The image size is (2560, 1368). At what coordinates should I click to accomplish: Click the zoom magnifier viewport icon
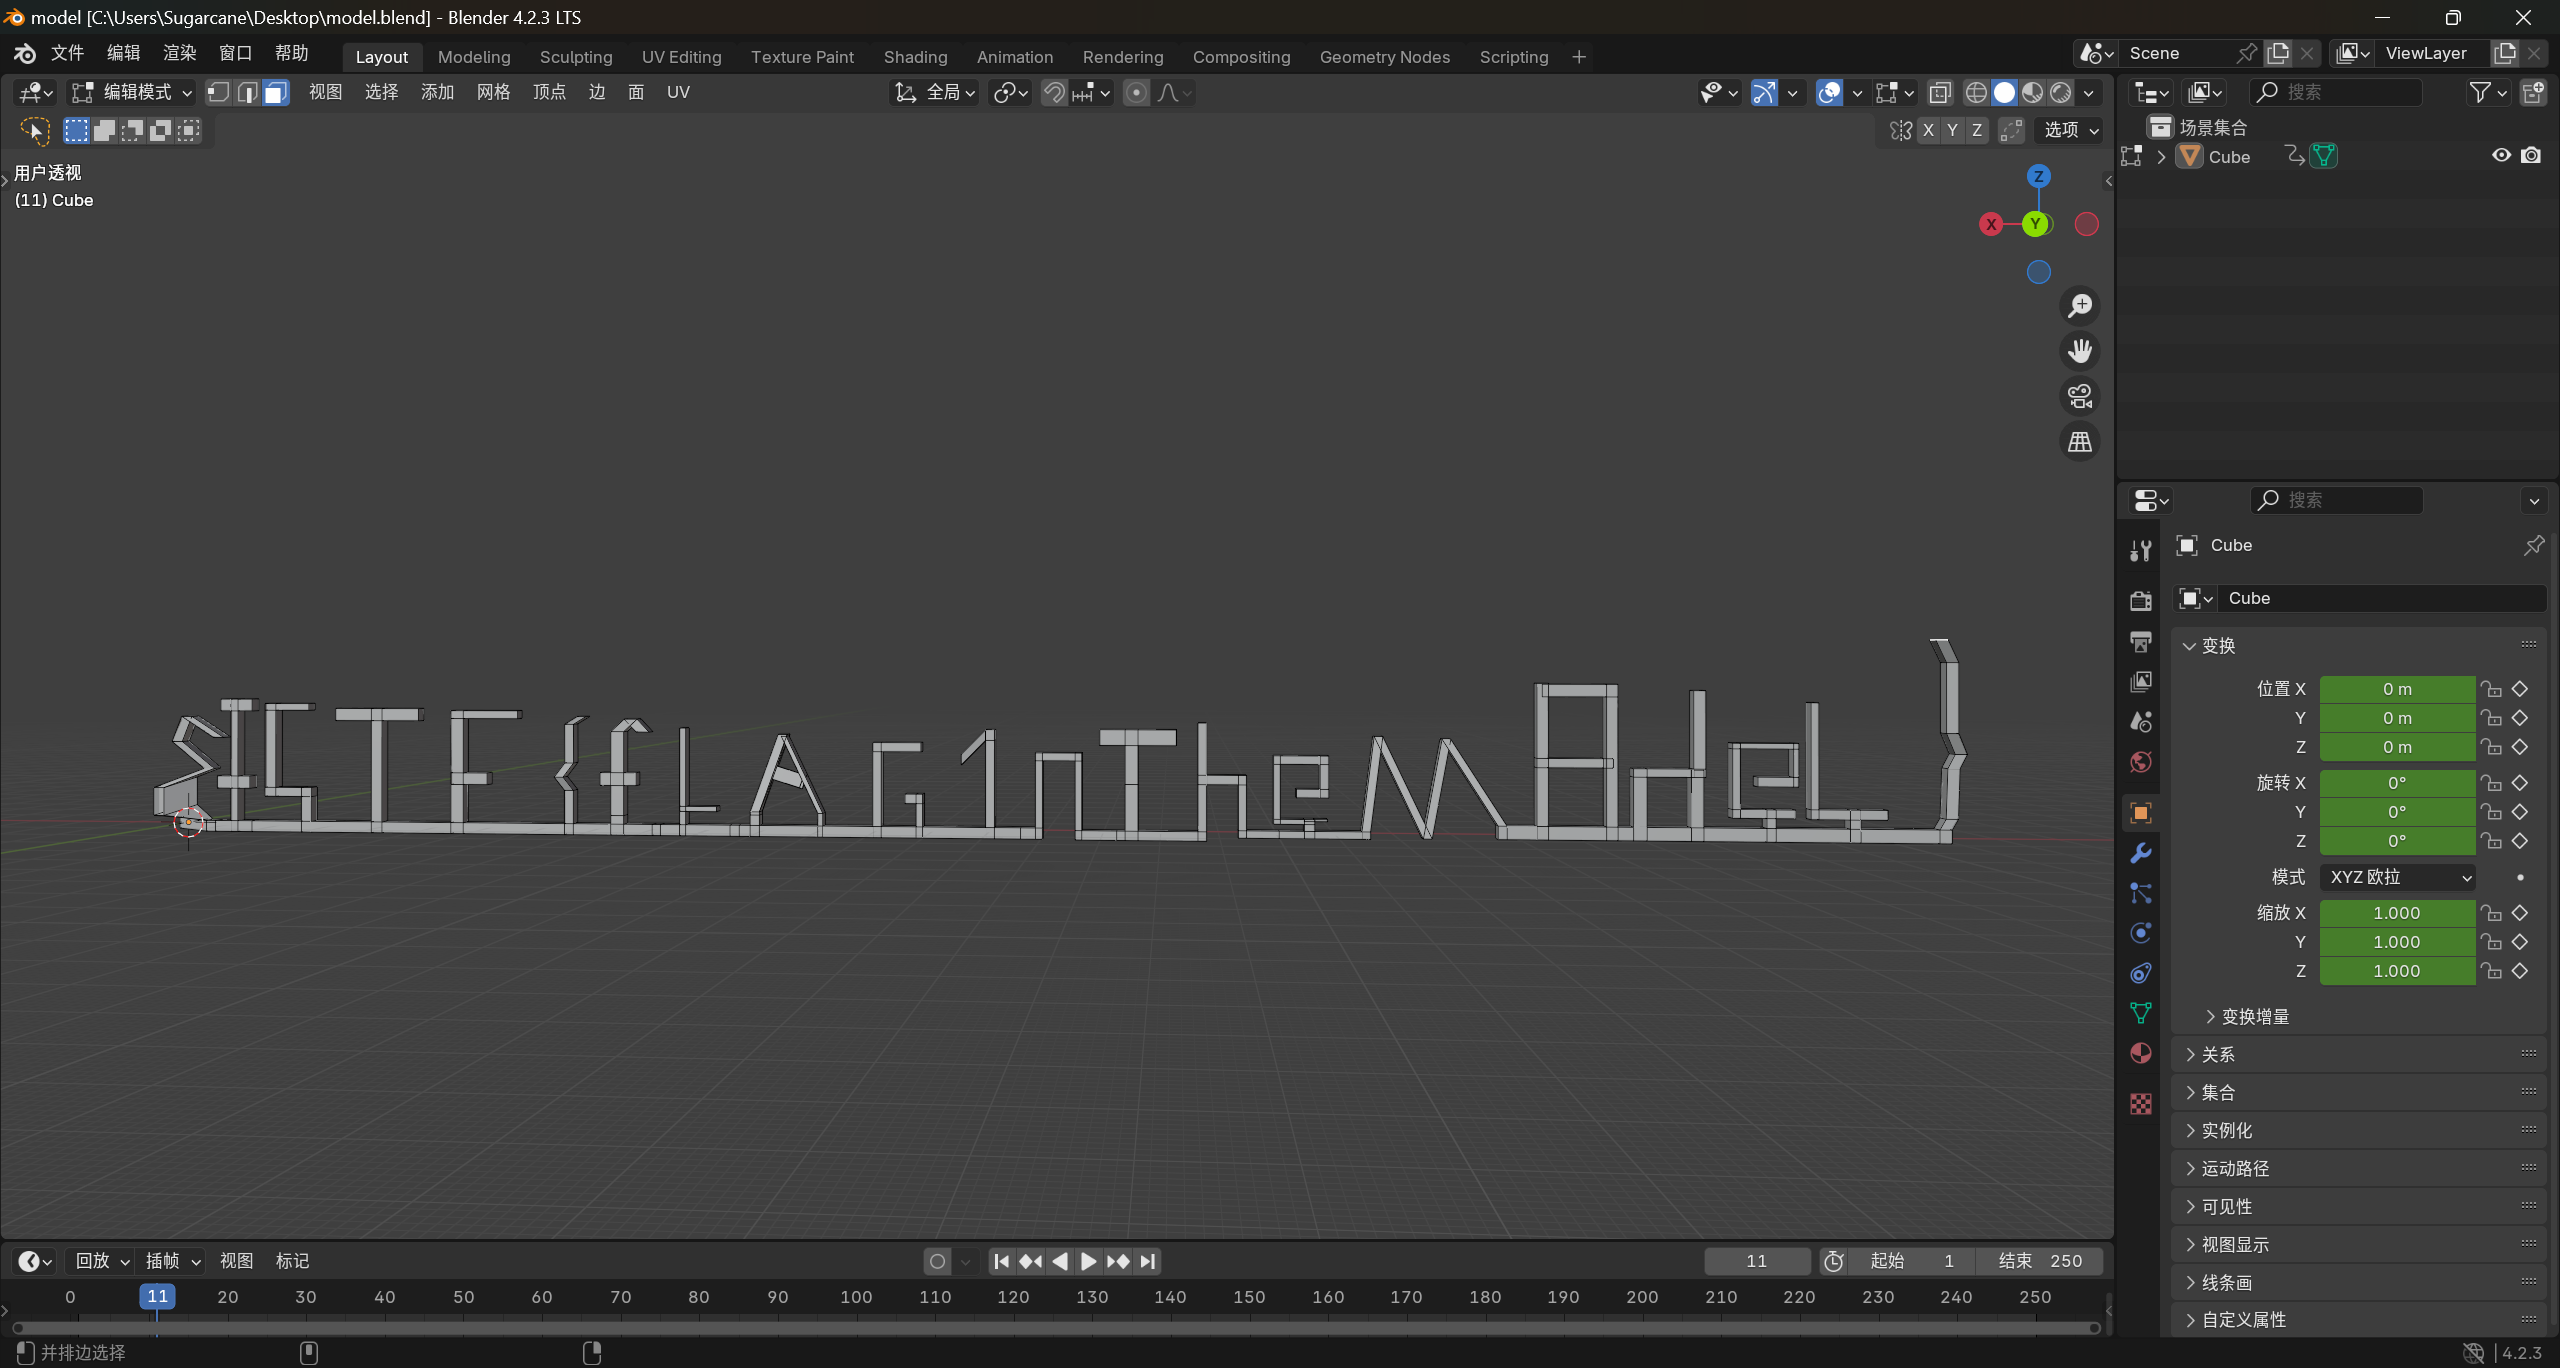click(2080, 306)
